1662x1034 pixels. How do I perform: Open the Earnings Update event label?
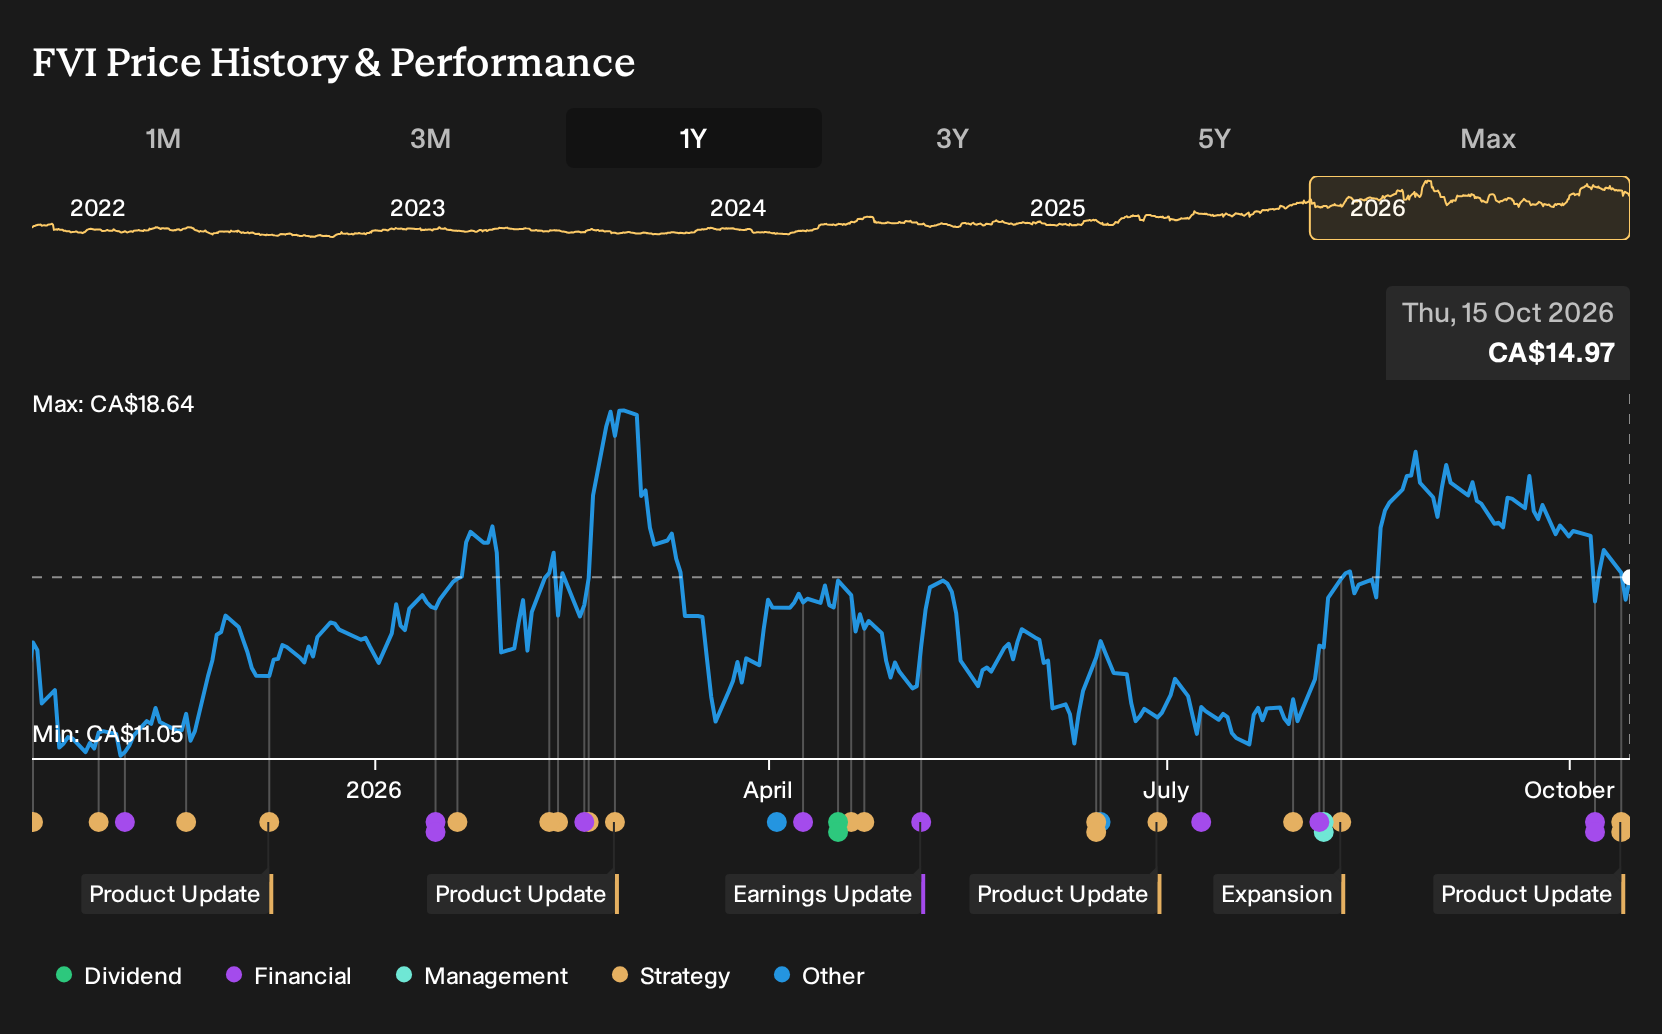(825, 894)
